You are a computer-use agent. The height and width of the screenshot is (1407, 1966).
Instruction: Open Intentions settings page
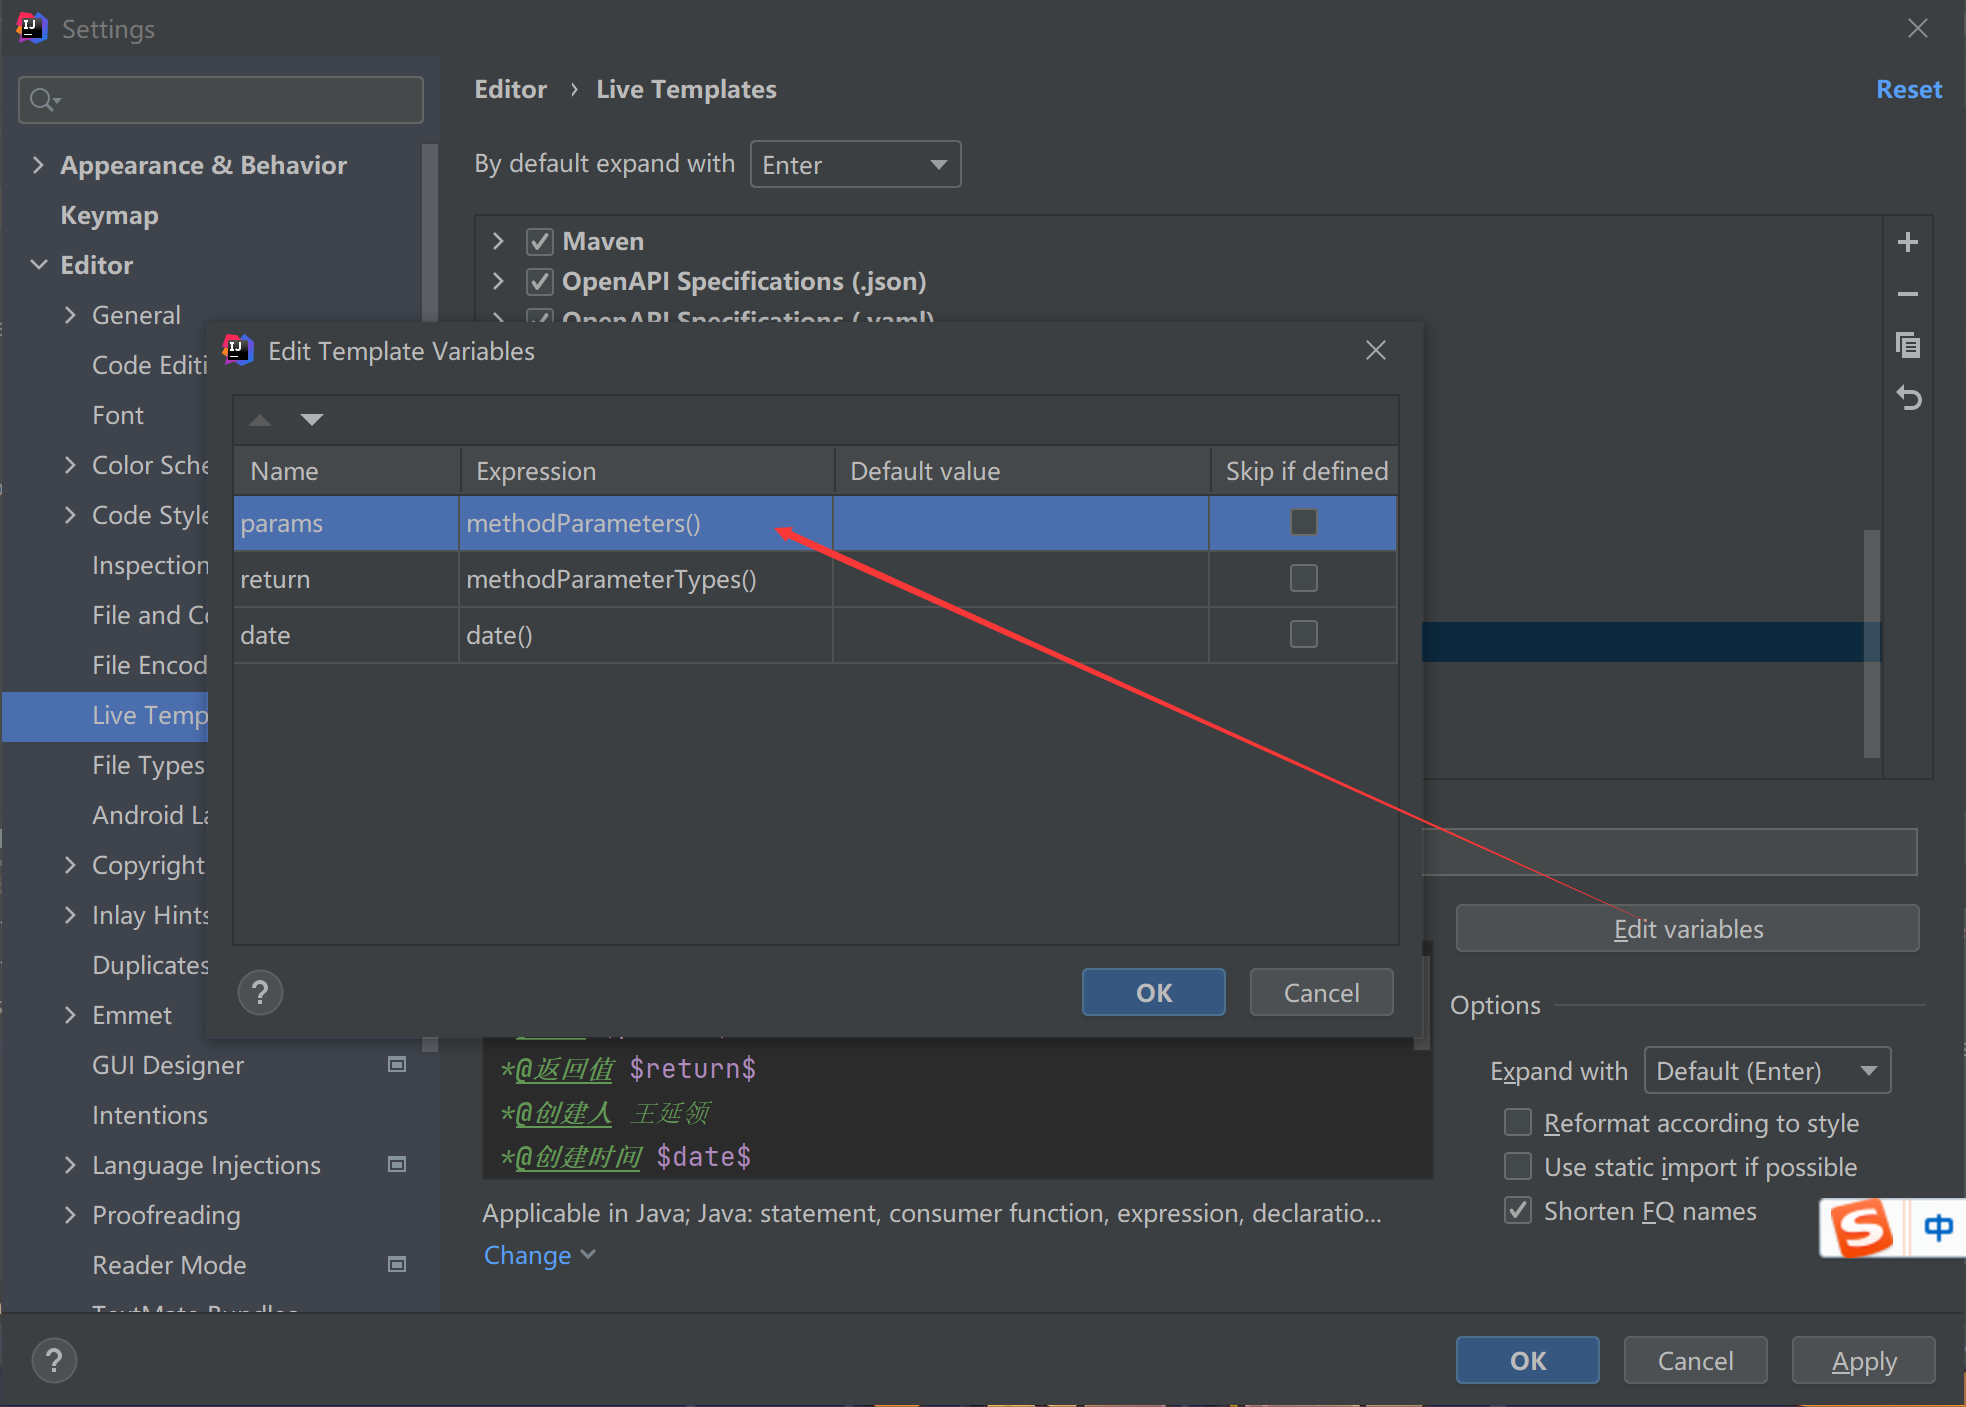pyautogui.click(x=150, y=1115)
